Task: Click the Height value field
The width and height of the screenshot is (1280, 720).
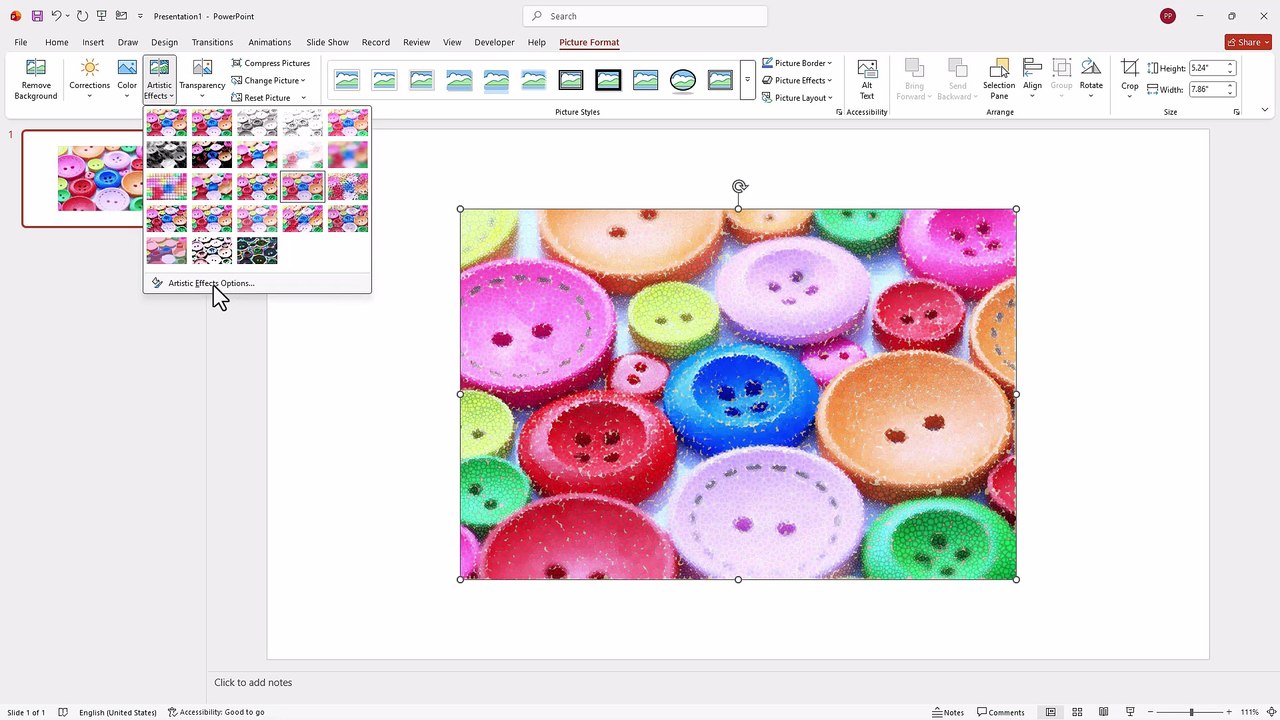Action: click(x=1206, y=68)
